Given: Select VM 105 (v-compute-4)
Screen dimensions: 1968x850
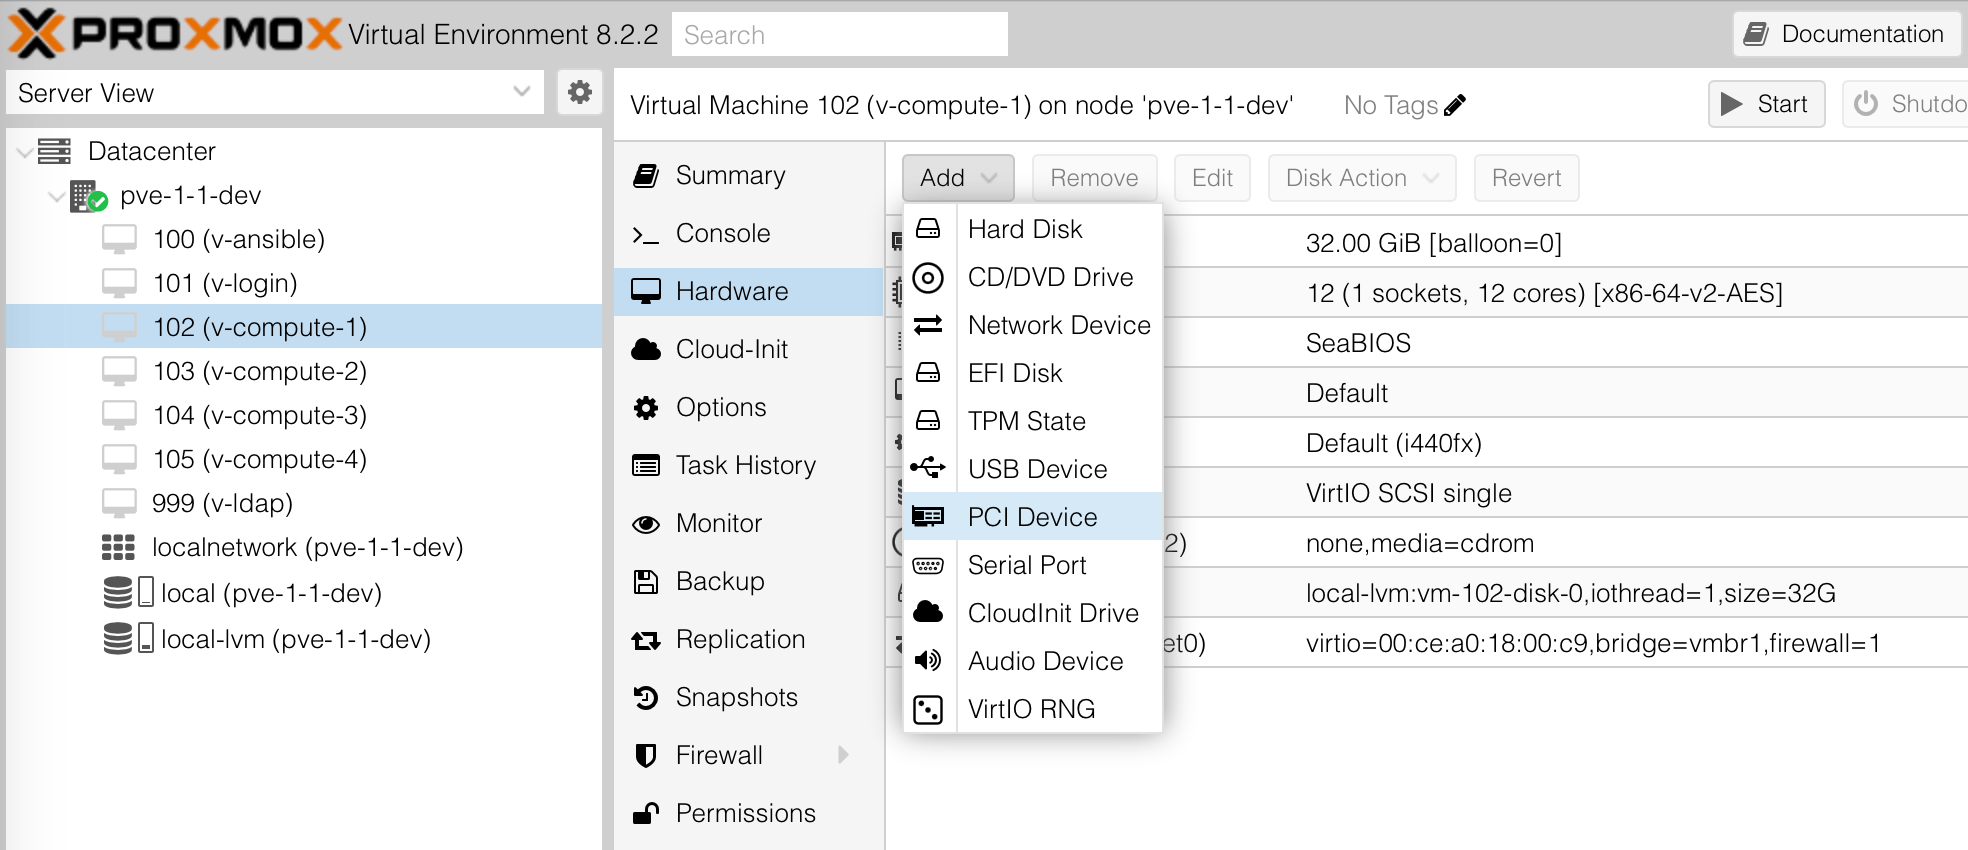Looking at the screenshot, I should [x=304, y=459].
